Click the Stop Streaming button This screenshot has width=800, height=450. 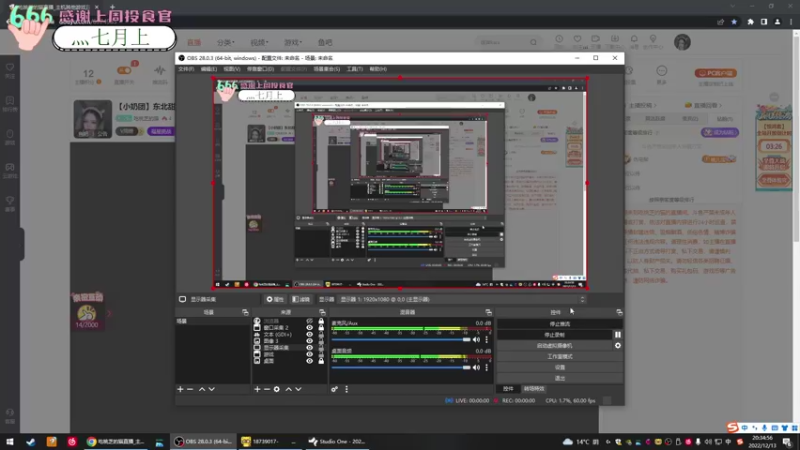click(x=560, y=324)
